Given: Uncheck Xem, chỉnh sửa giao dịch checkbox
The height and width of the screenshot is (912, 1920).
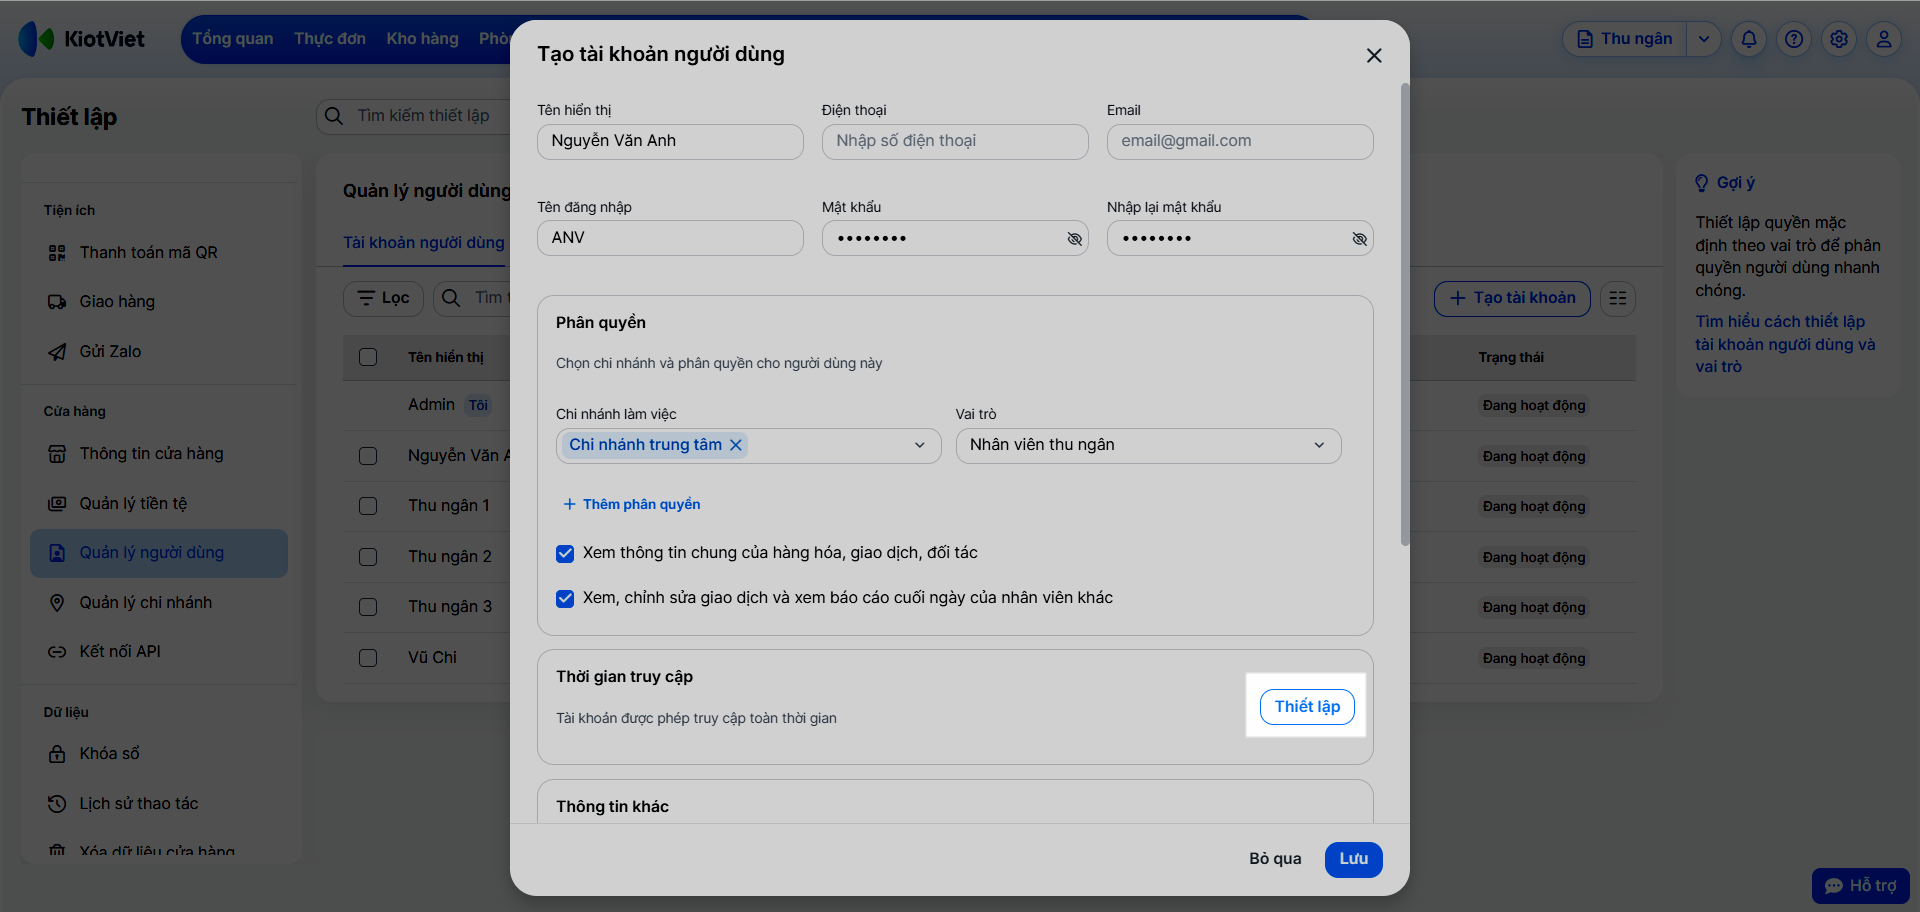Looking at the screenshot, I should point(565,598).
